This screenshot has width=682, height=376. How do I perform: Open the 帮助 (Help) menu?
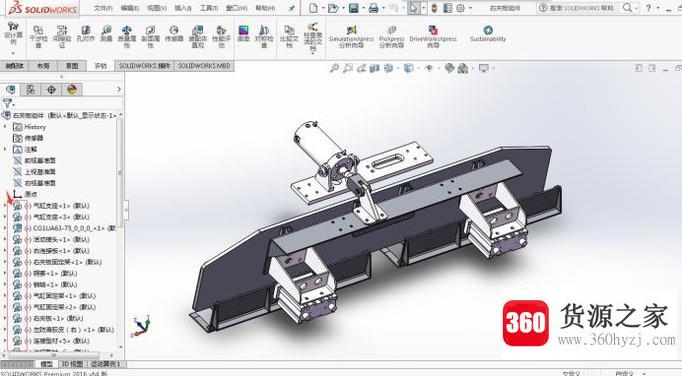(x=265, y=8)
